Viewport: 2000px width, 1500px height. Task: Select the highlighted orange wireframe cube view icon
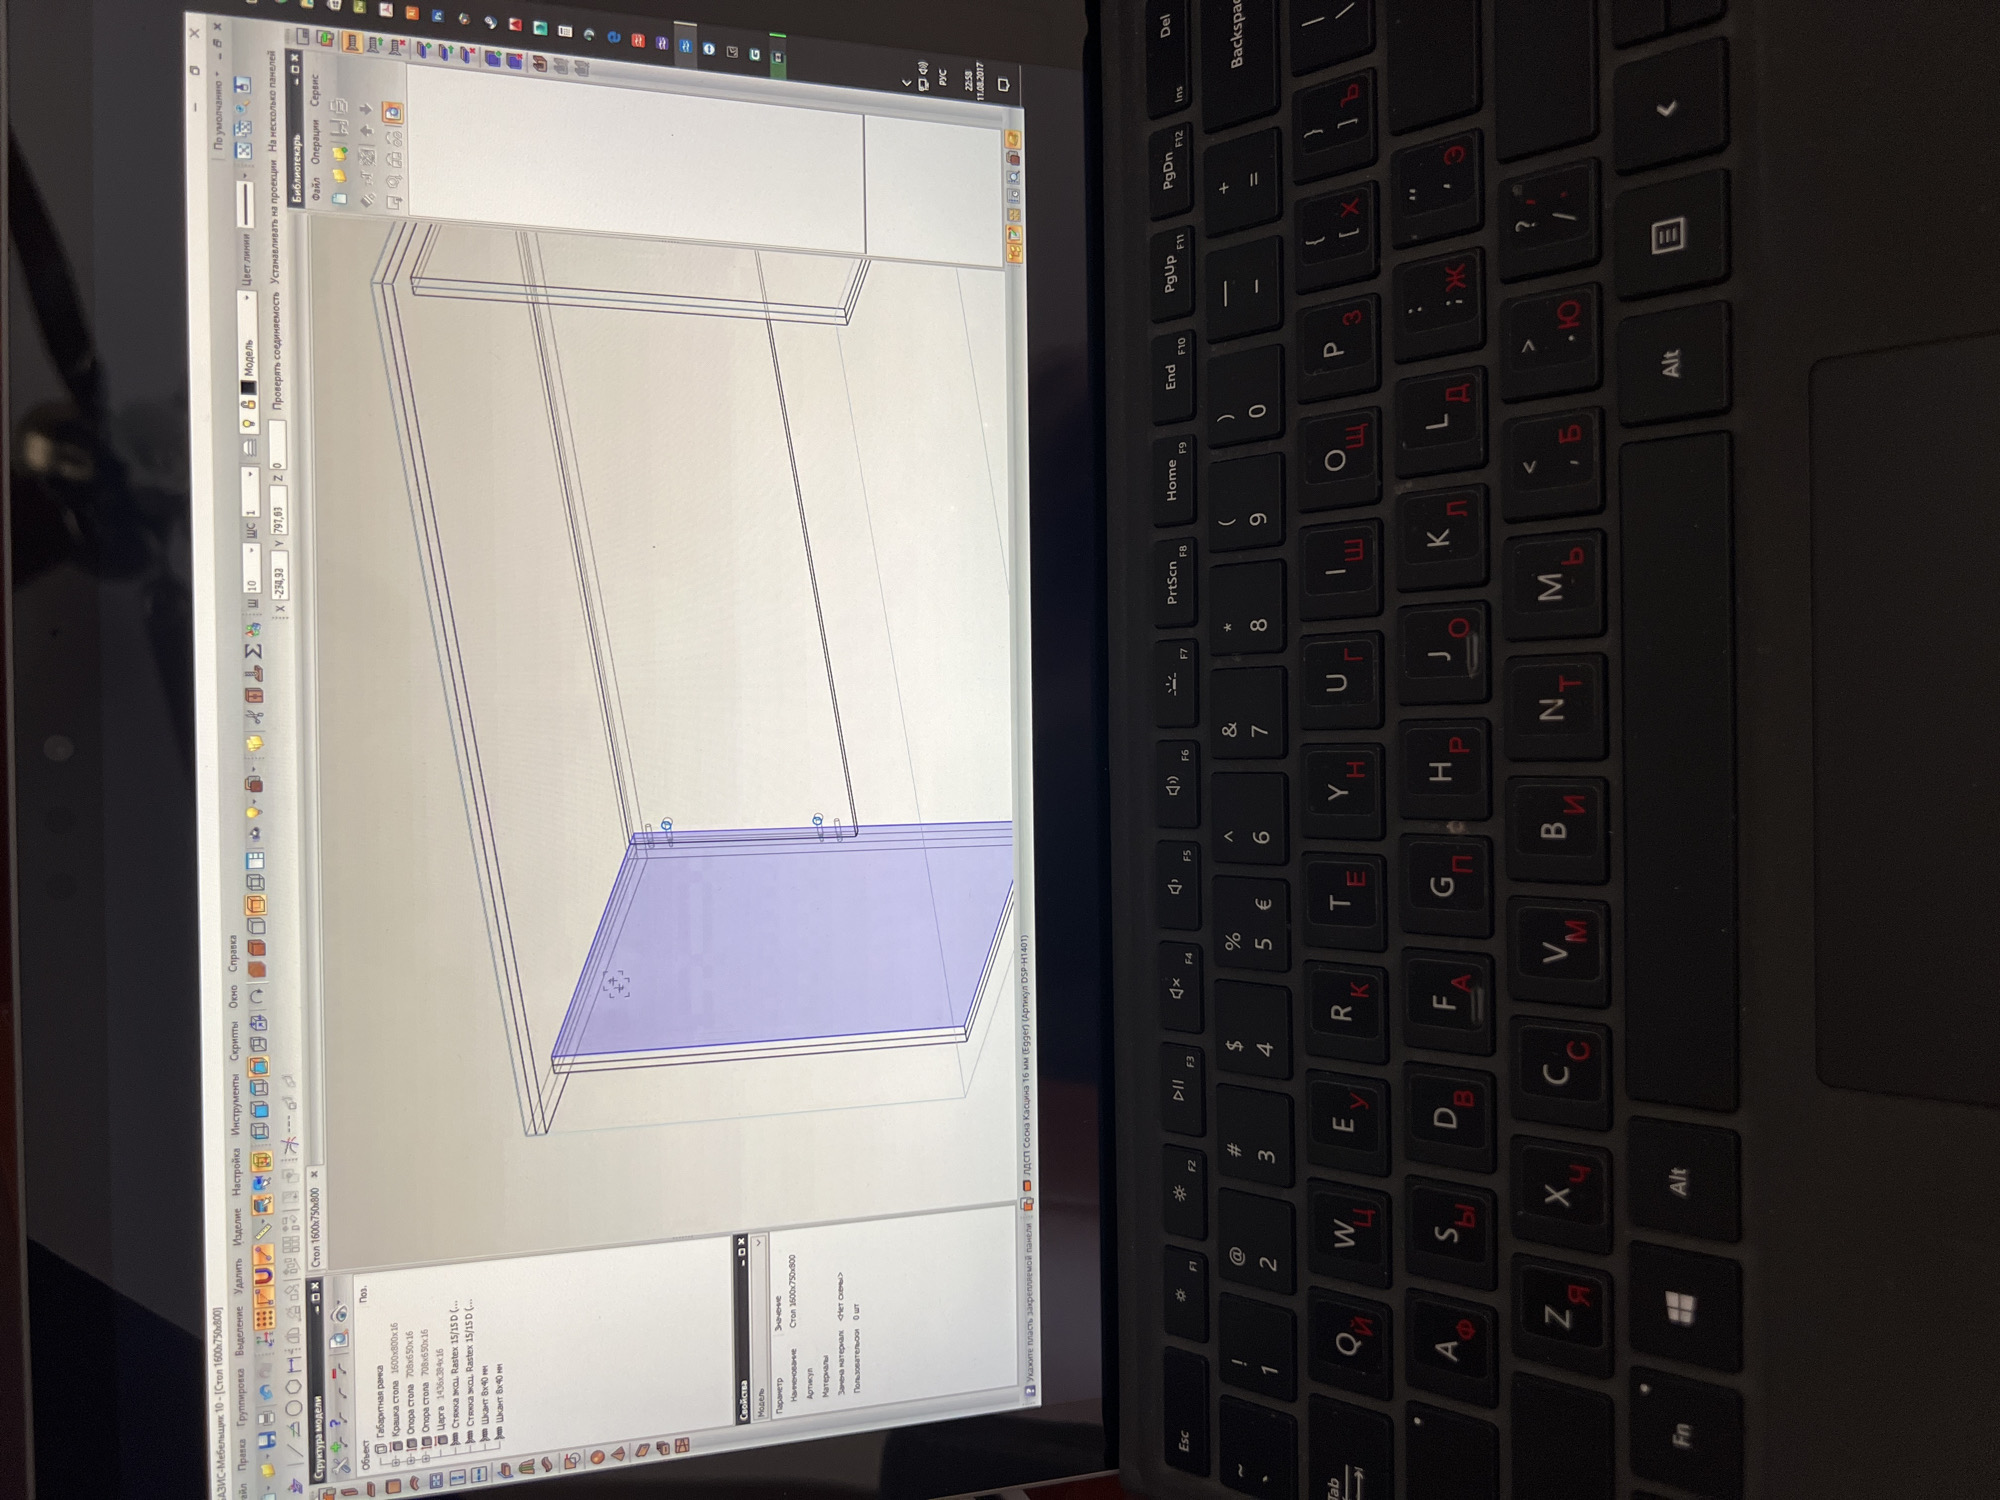(255, 905)
